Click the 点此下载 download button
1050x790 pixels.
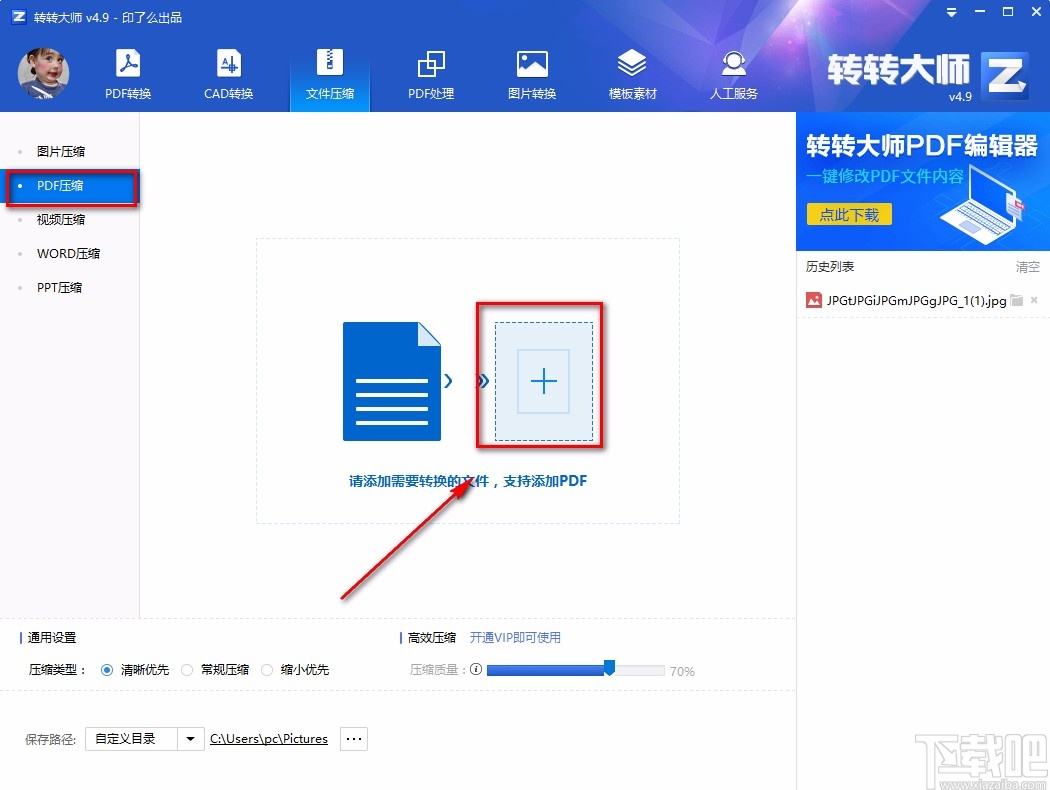848,214
